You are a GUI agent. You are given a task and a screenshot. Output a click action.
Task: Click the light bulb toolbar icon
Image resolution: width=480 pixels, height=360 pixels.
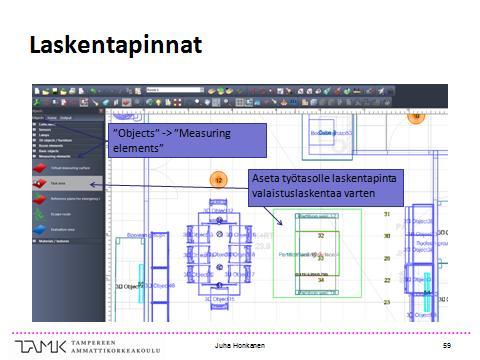[159, 102]
